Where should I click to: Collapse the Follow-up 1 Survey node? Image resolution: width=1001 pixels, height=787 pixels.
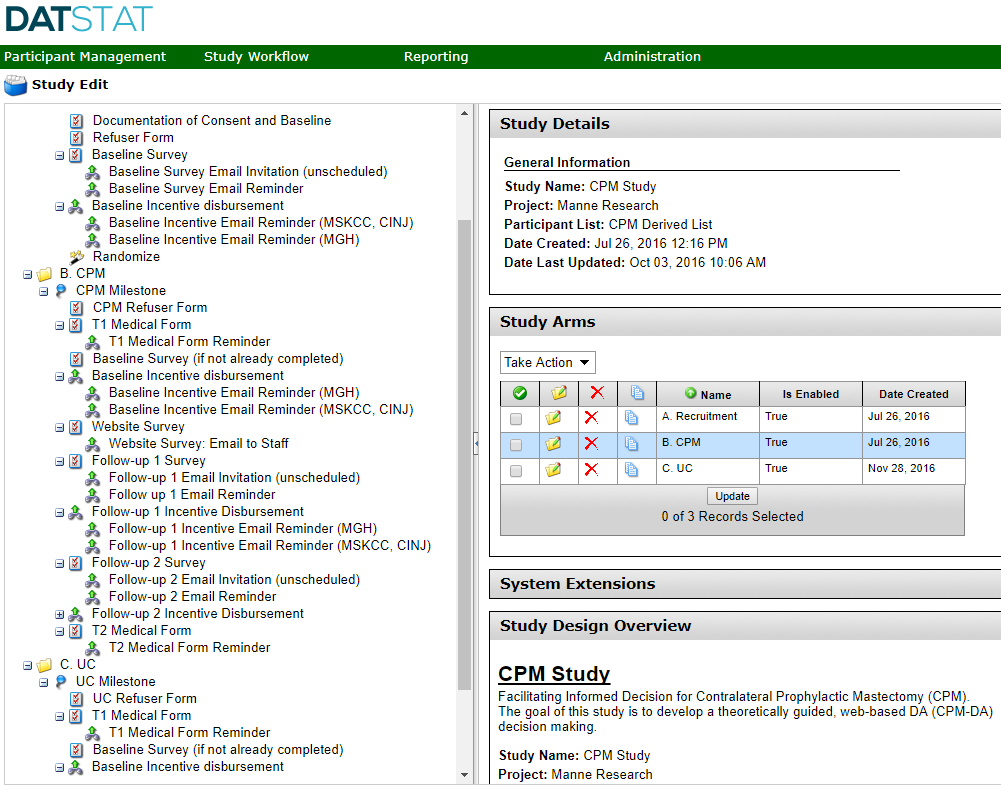point(59,461)
